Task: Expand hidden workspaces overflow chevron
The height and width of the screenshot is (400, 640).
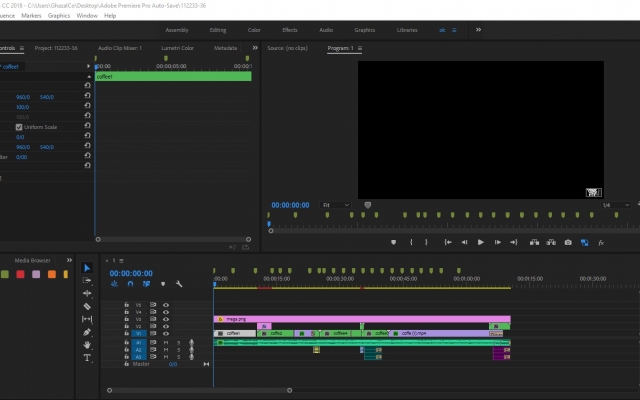Action: 478,30
